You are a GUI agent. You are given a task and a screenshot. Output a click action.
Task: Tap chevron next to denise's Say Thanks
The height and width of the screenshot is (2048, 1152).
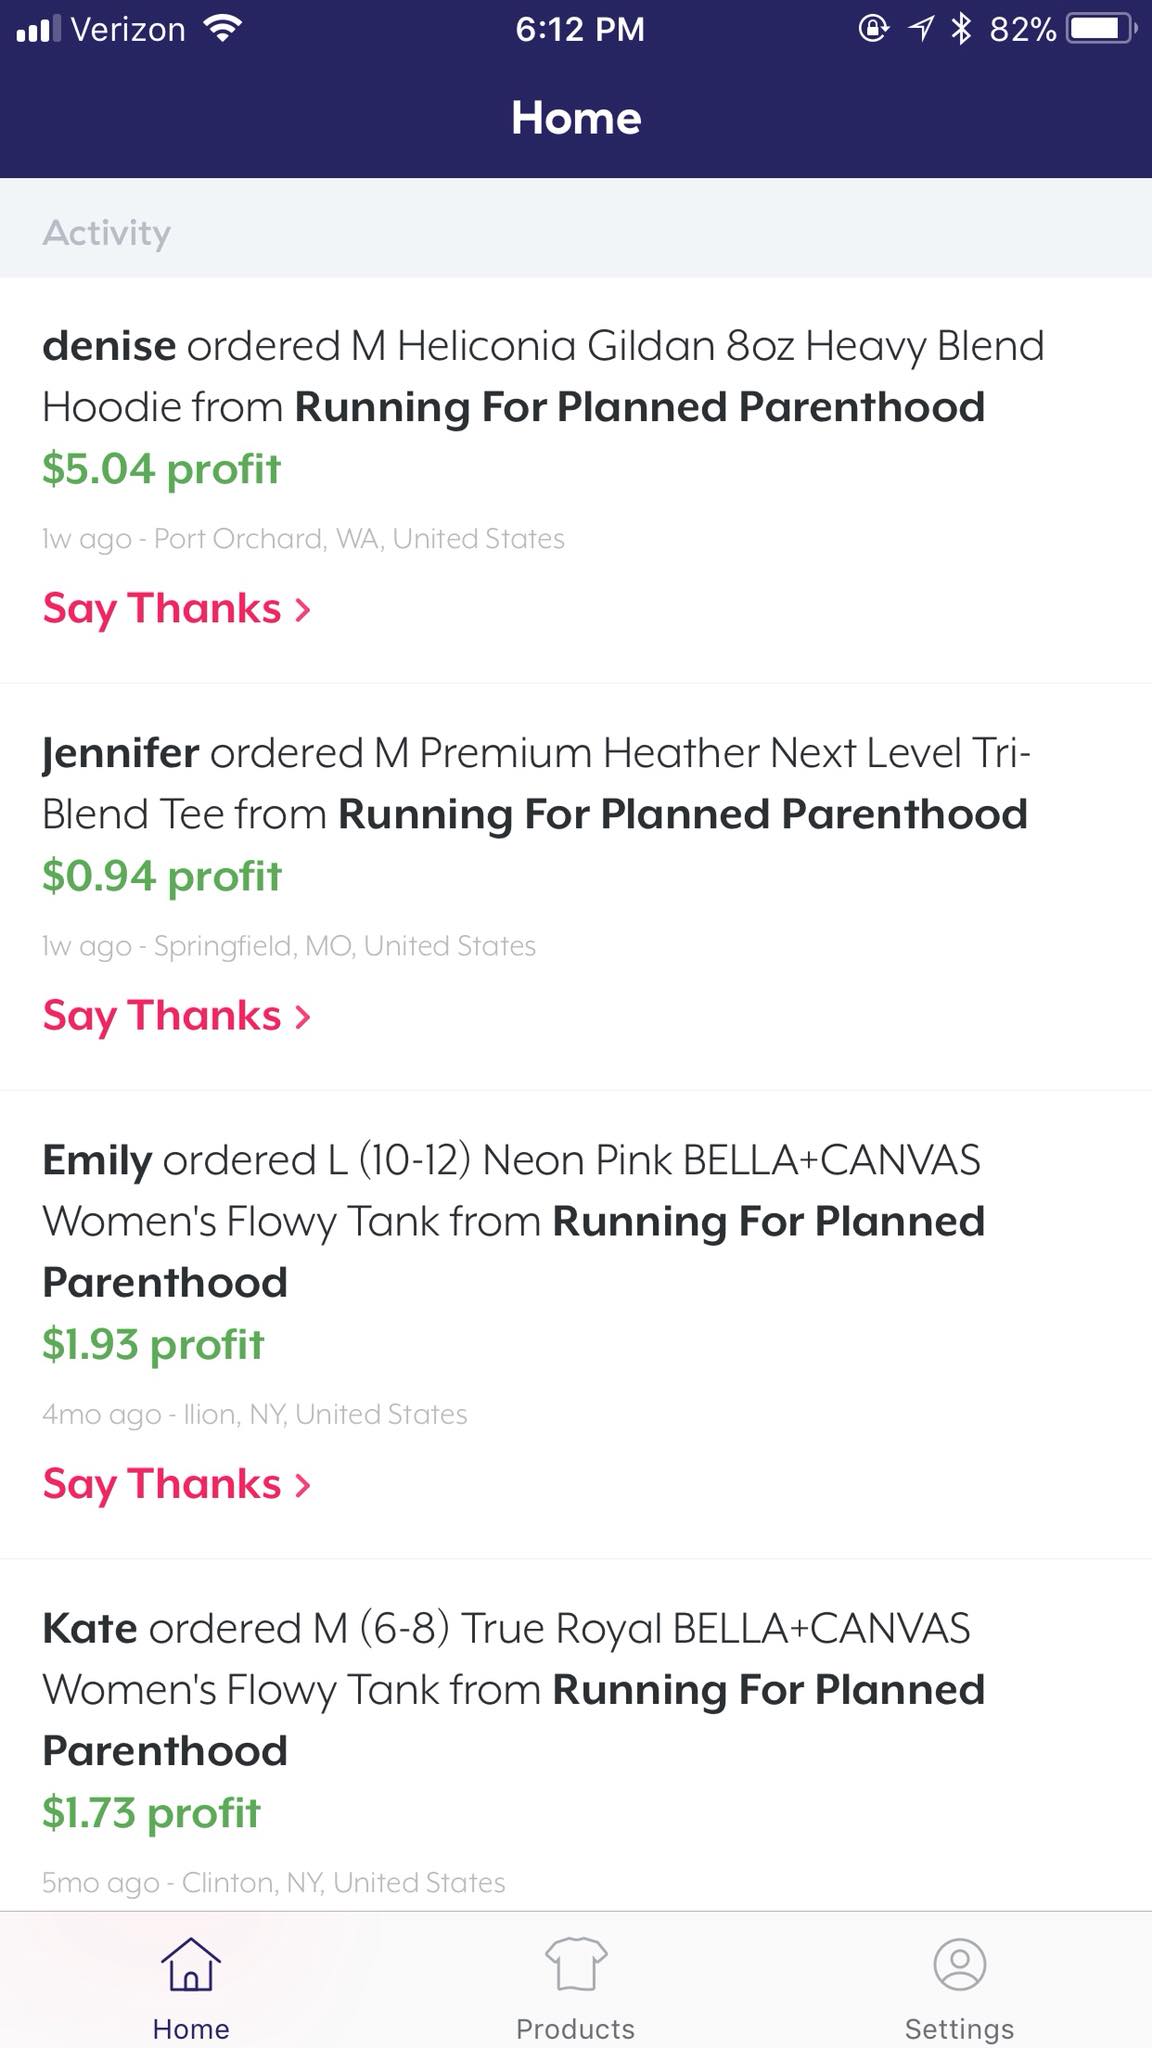point(303,609)
